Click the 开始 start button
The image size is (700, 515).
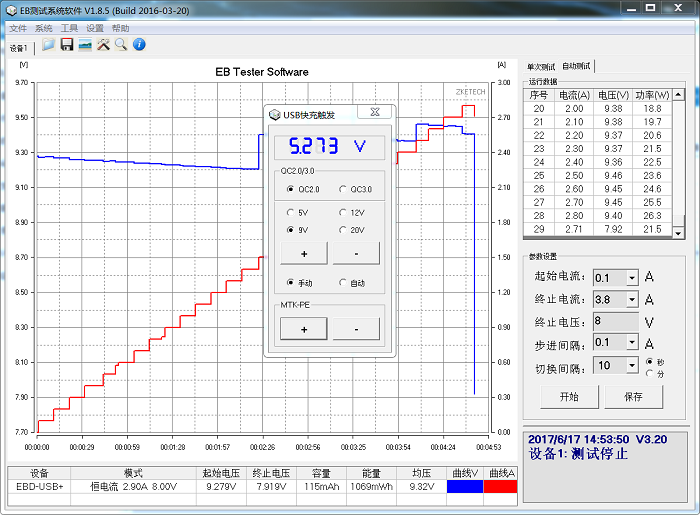coord(569,397)
